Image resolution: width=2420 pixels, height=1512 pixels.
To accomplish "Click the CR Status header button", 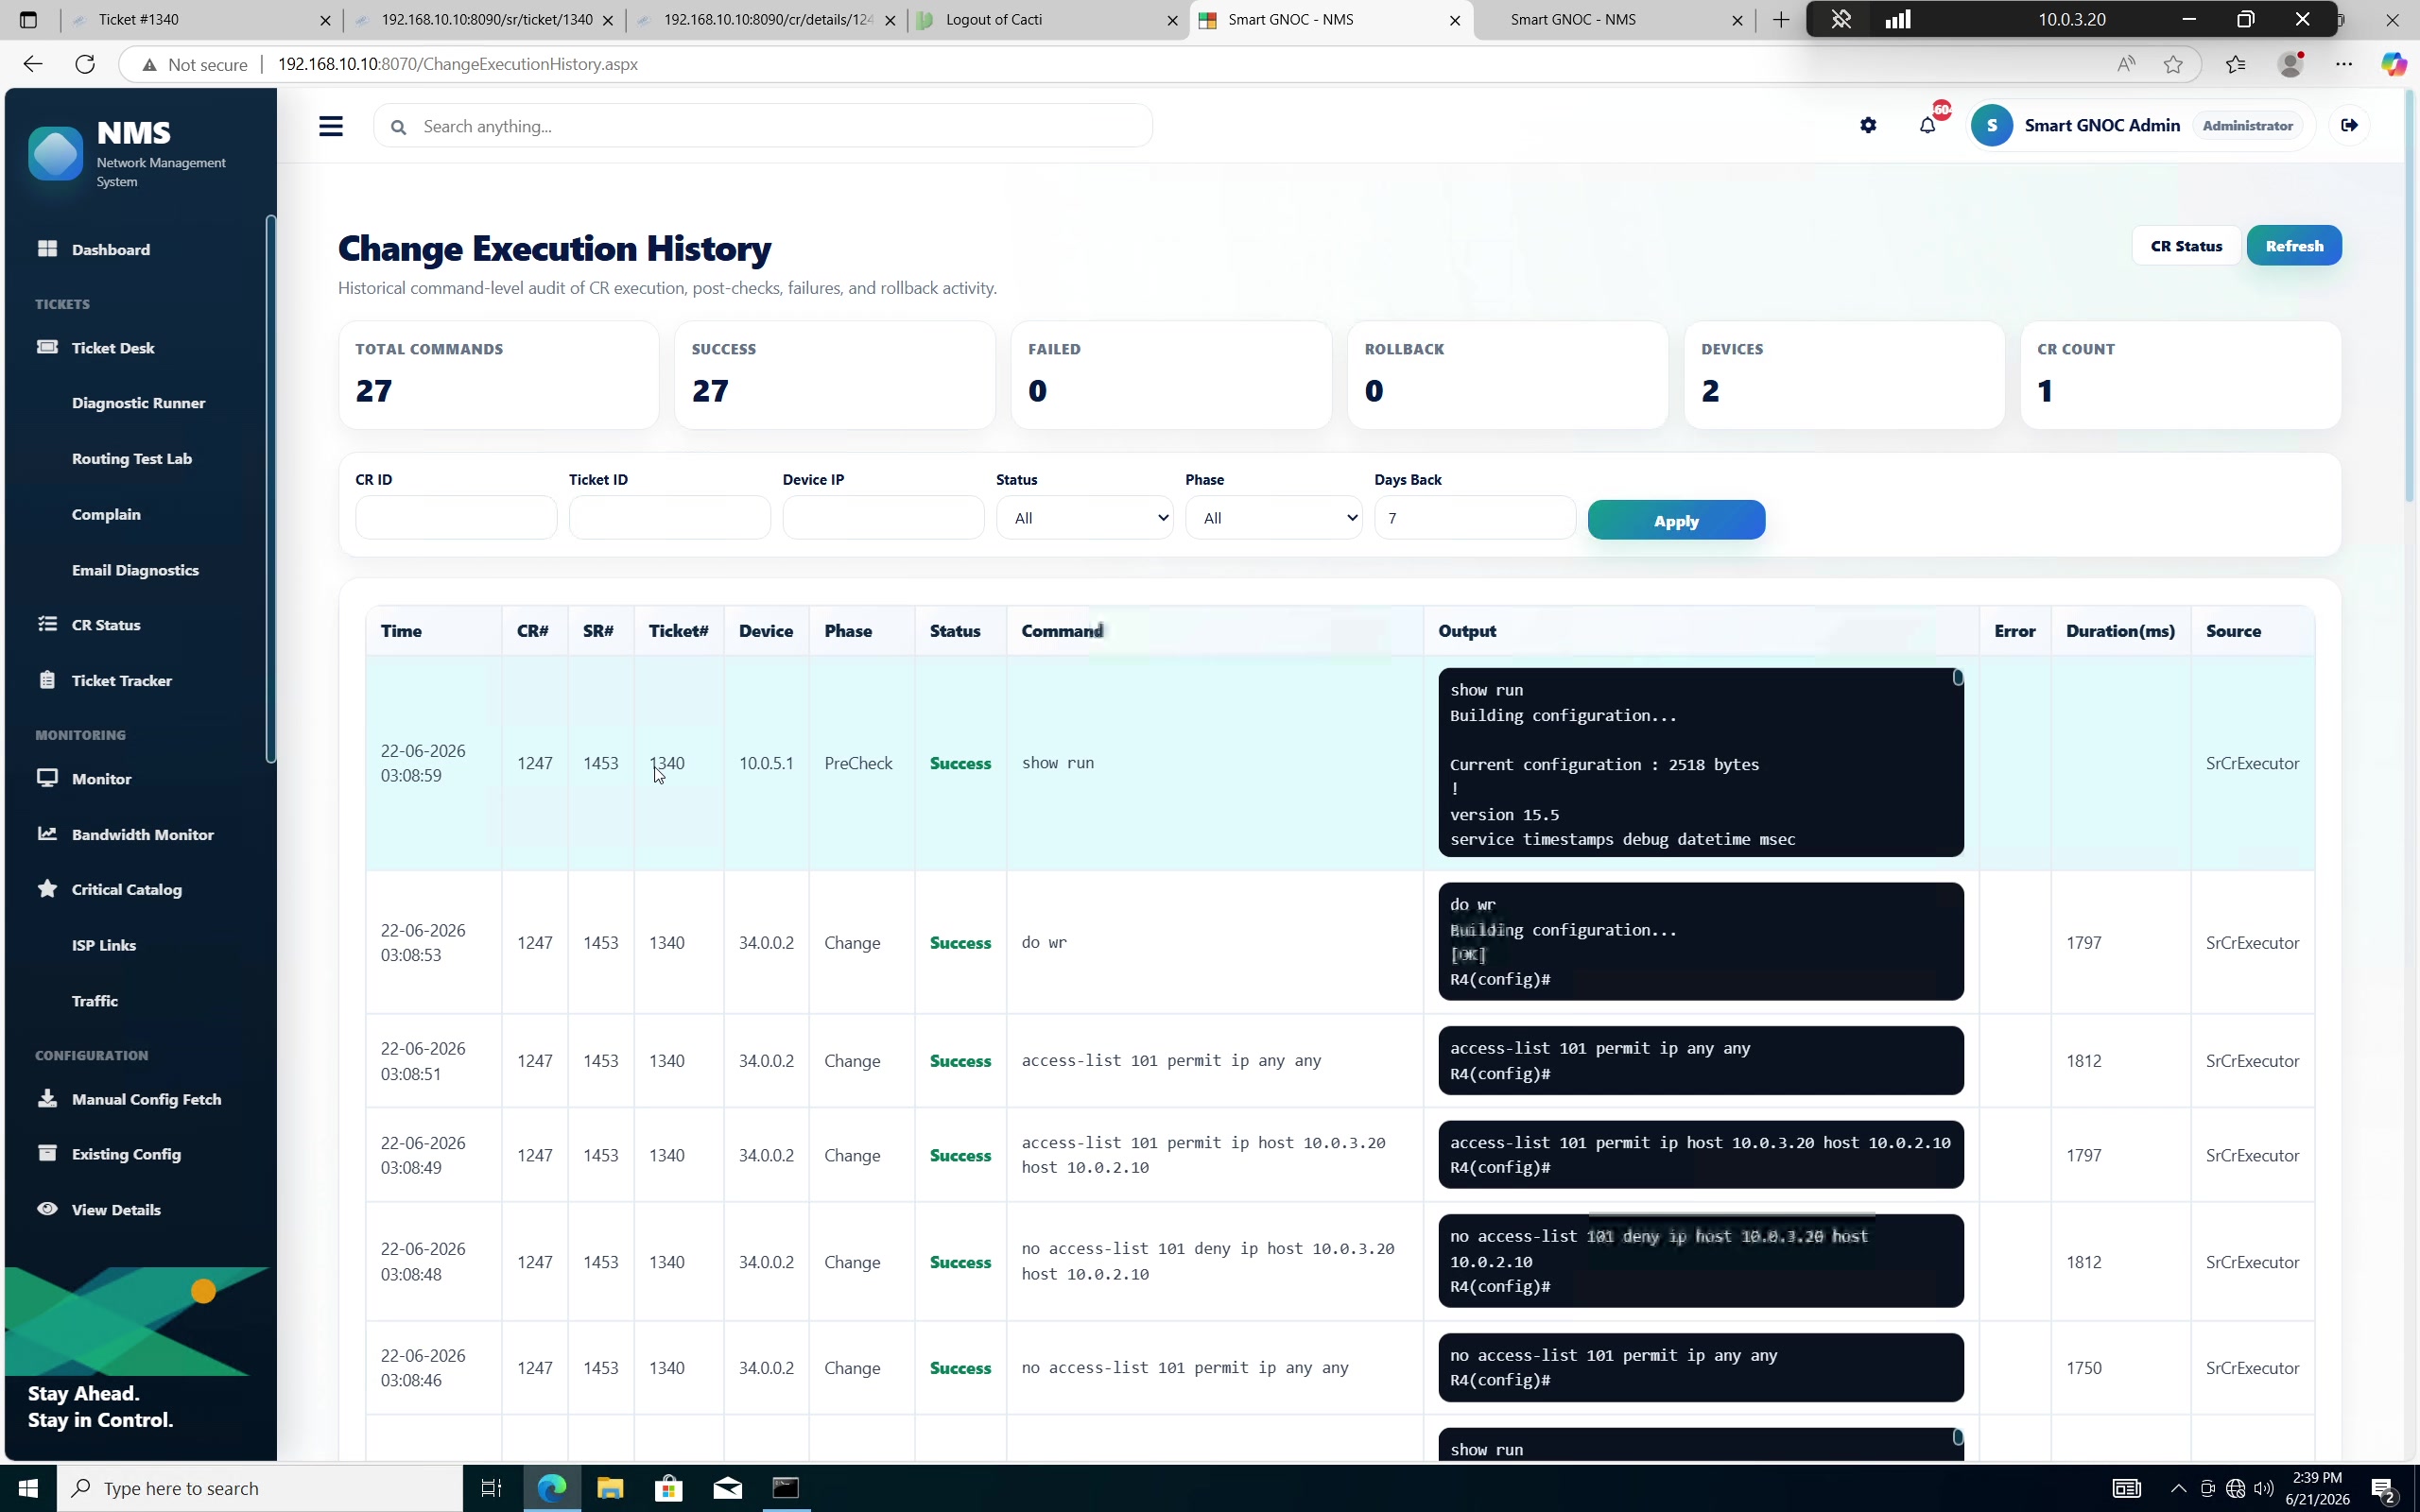I will click(x=2186, y=246).
